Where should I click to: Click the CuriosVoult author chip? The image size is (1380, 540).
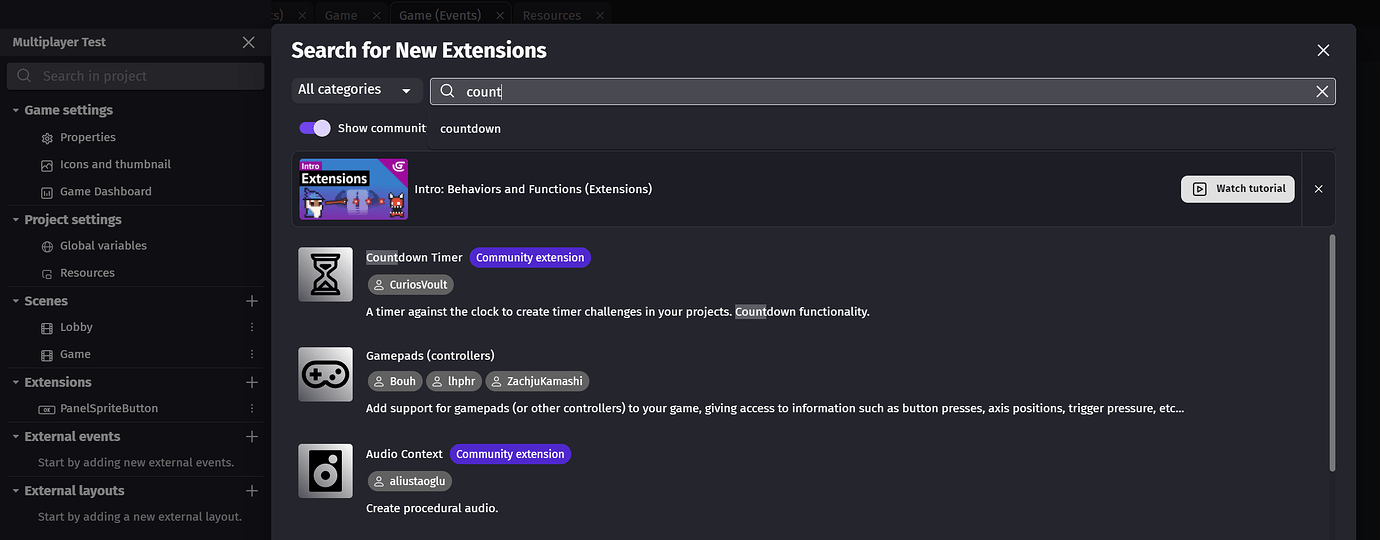point(410,285)
